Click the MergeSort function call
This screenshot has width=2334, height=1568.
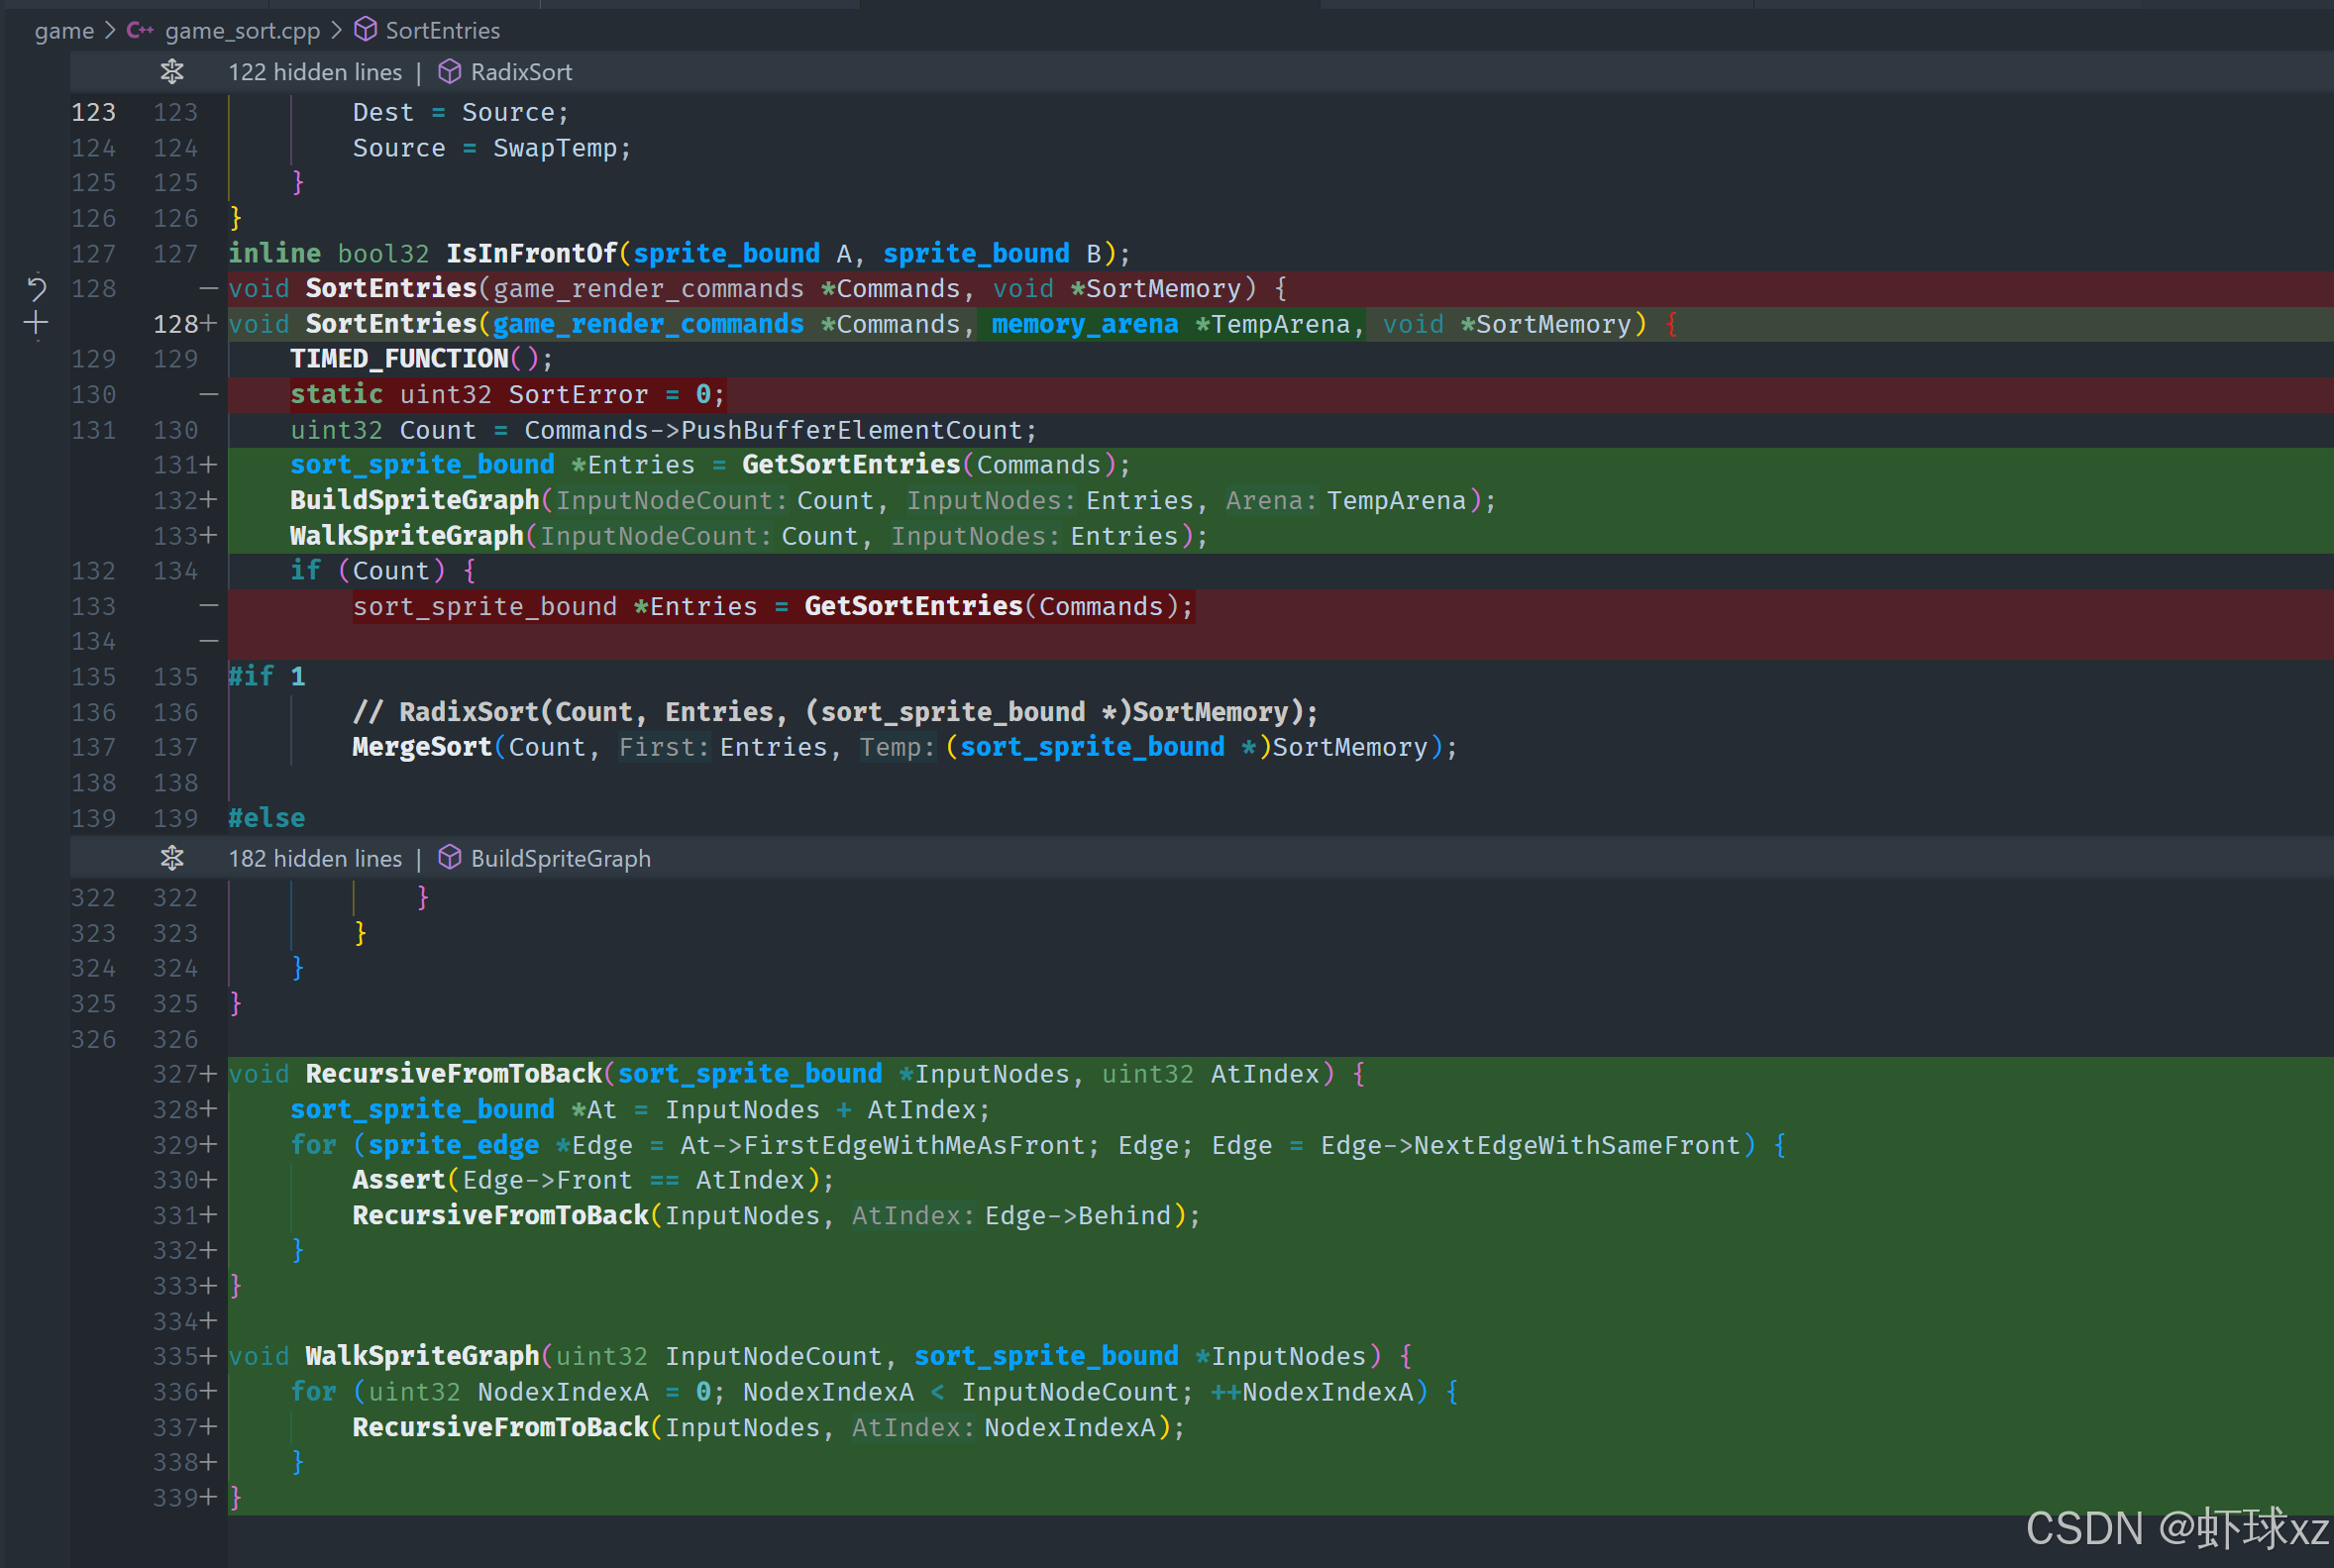click(421, 747)
